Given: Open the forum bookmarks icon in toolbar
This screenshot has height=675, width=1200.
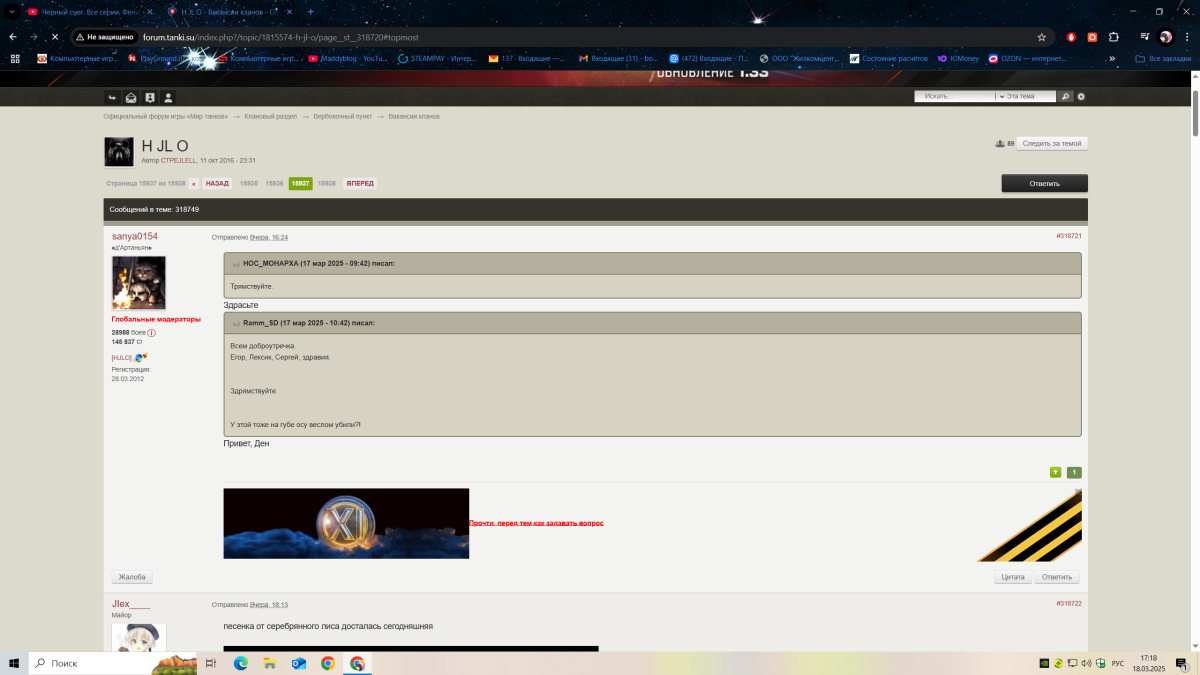Looking at the screenshot, I should [149, 97].
